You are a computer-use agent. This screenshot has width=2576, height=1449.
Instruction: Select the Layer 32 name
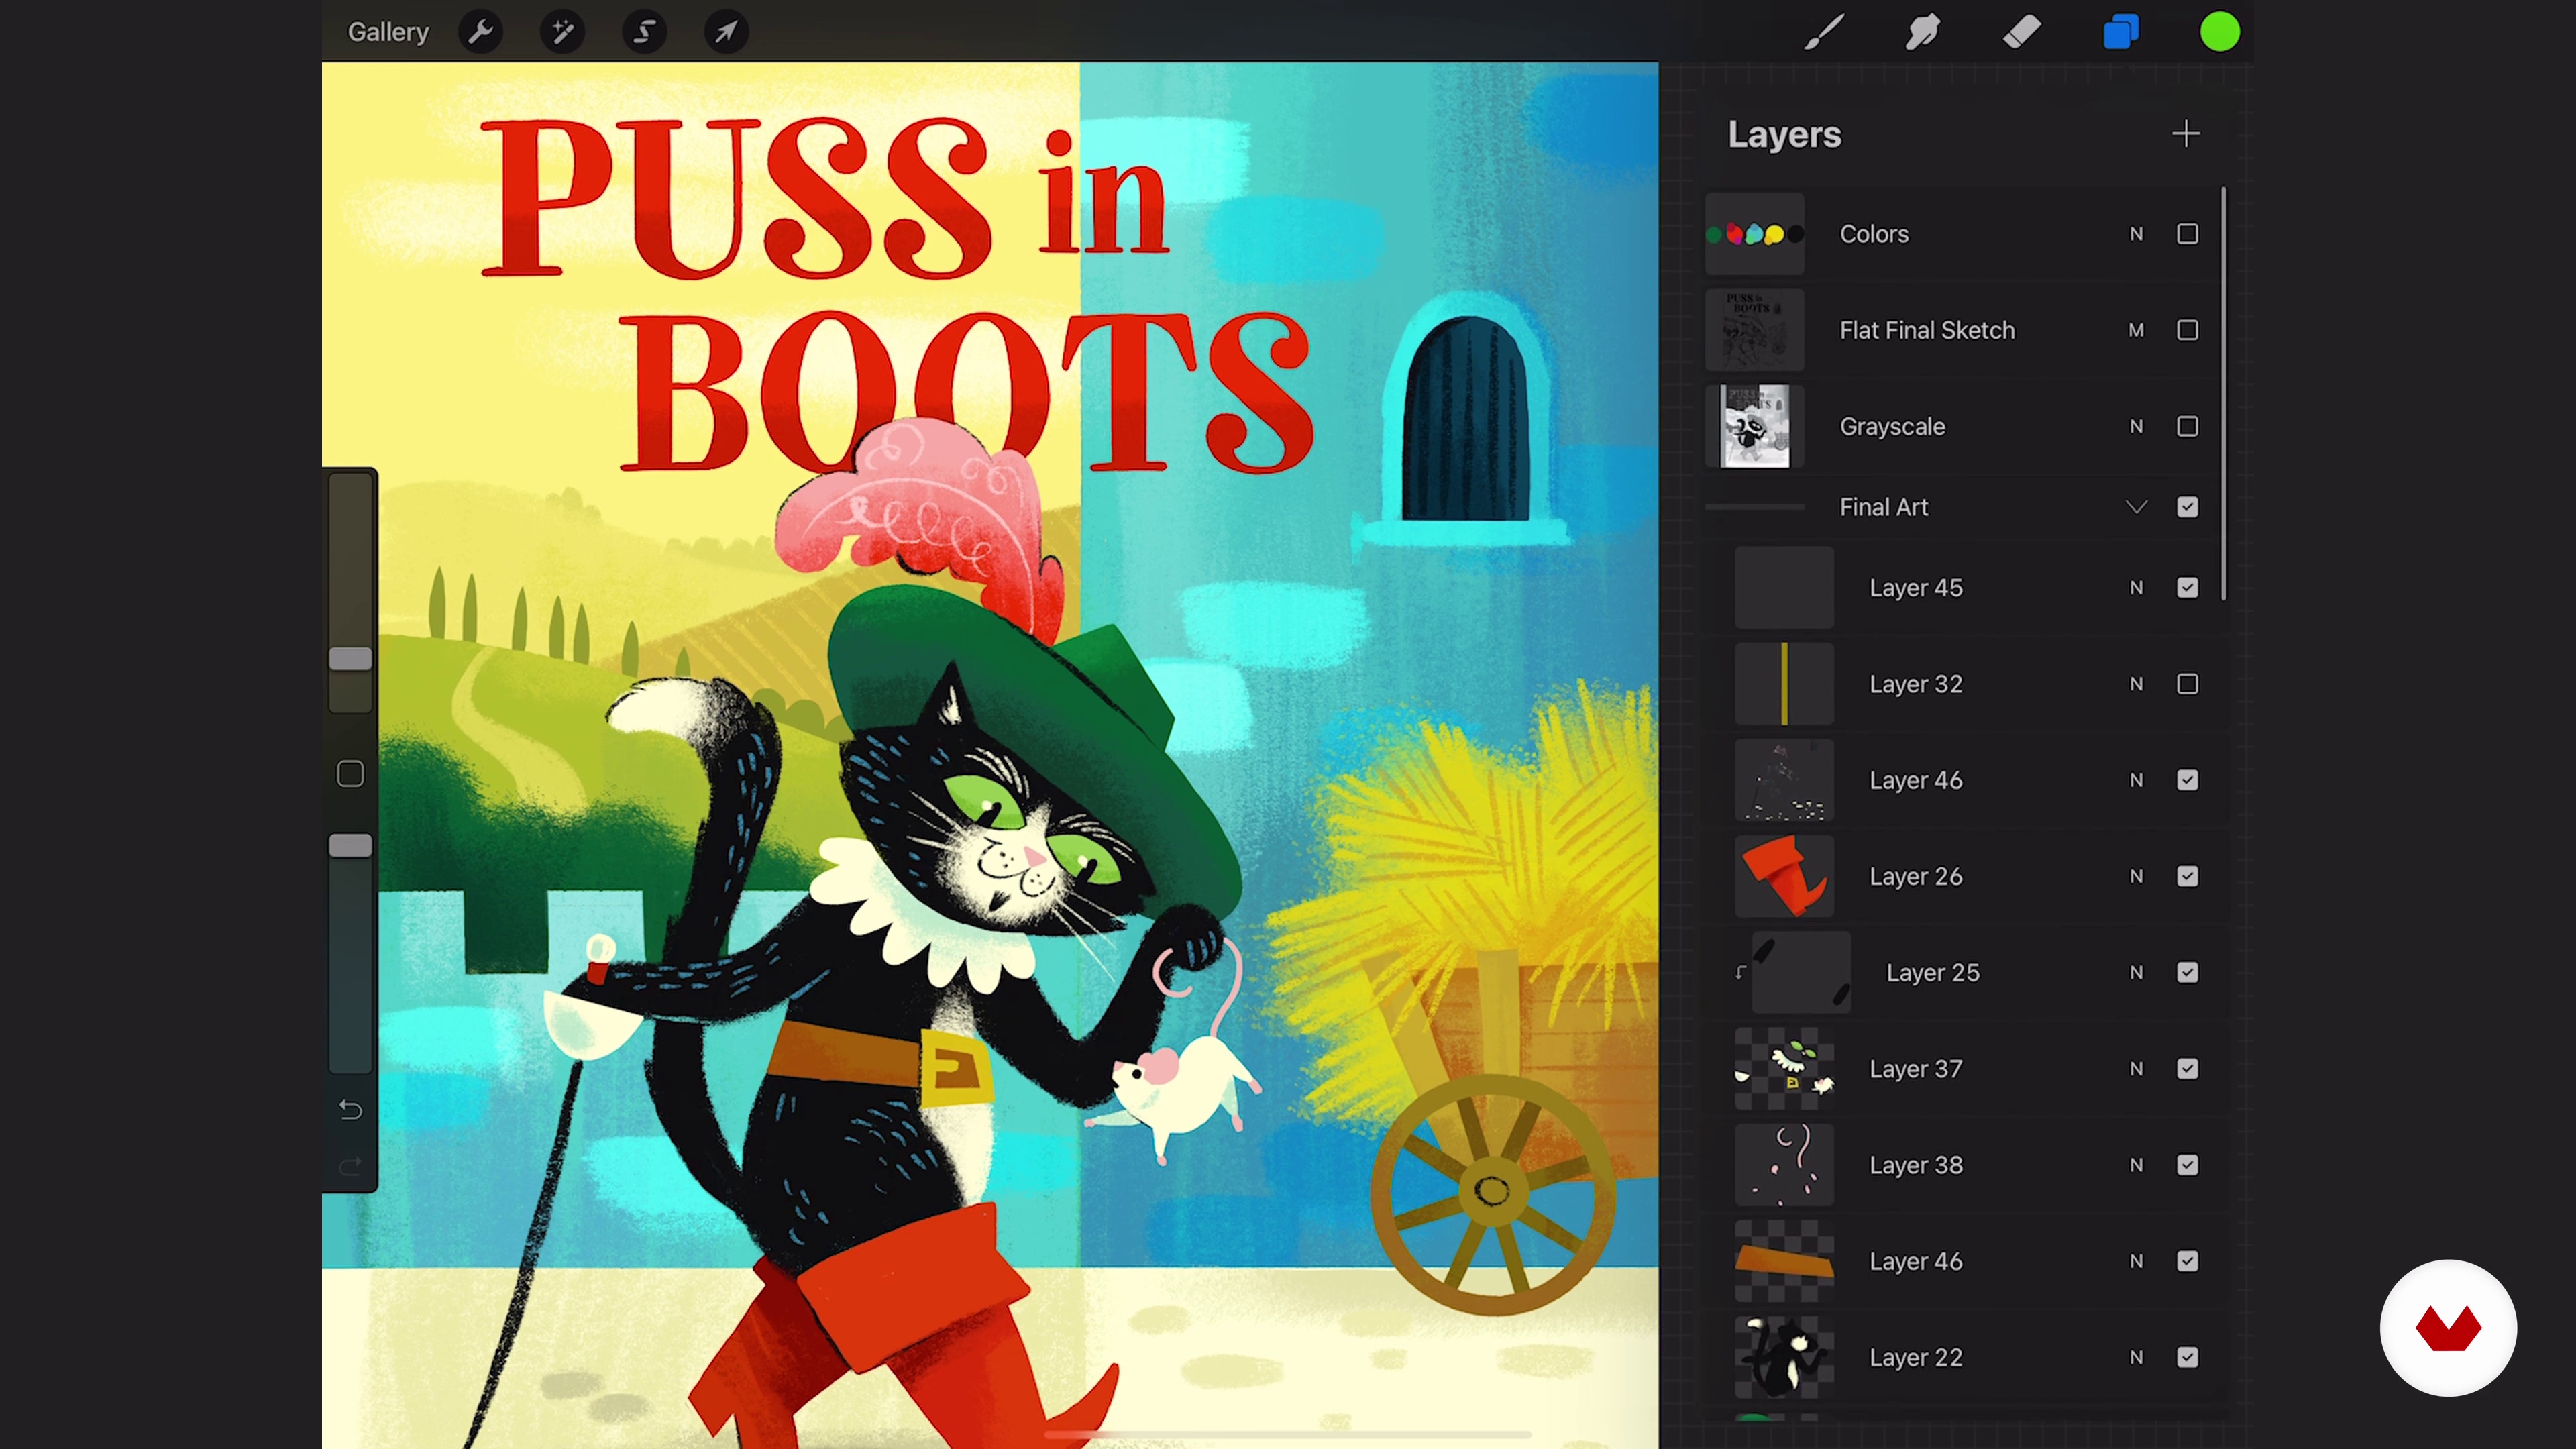click(1916, 684)
